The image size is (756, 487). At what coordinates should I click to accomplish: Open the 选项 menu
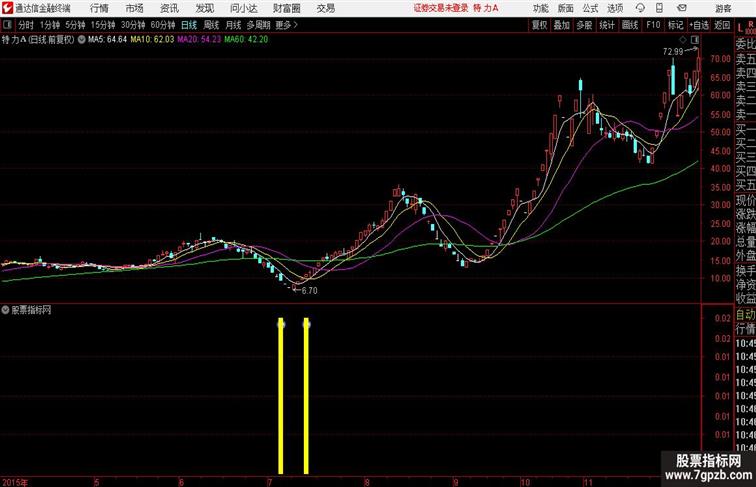[x=615, y=8]
